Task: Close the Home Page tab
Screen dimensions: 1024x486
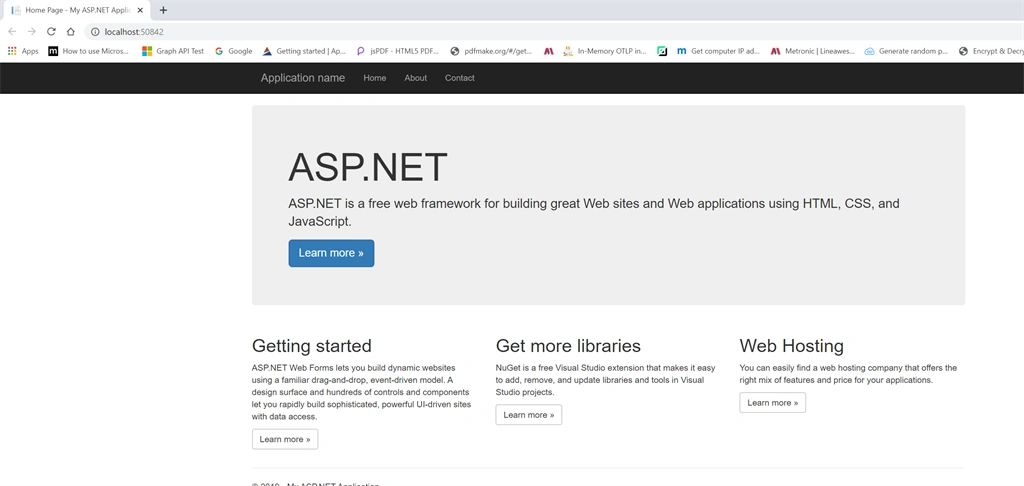Action: tap(140, 10)
